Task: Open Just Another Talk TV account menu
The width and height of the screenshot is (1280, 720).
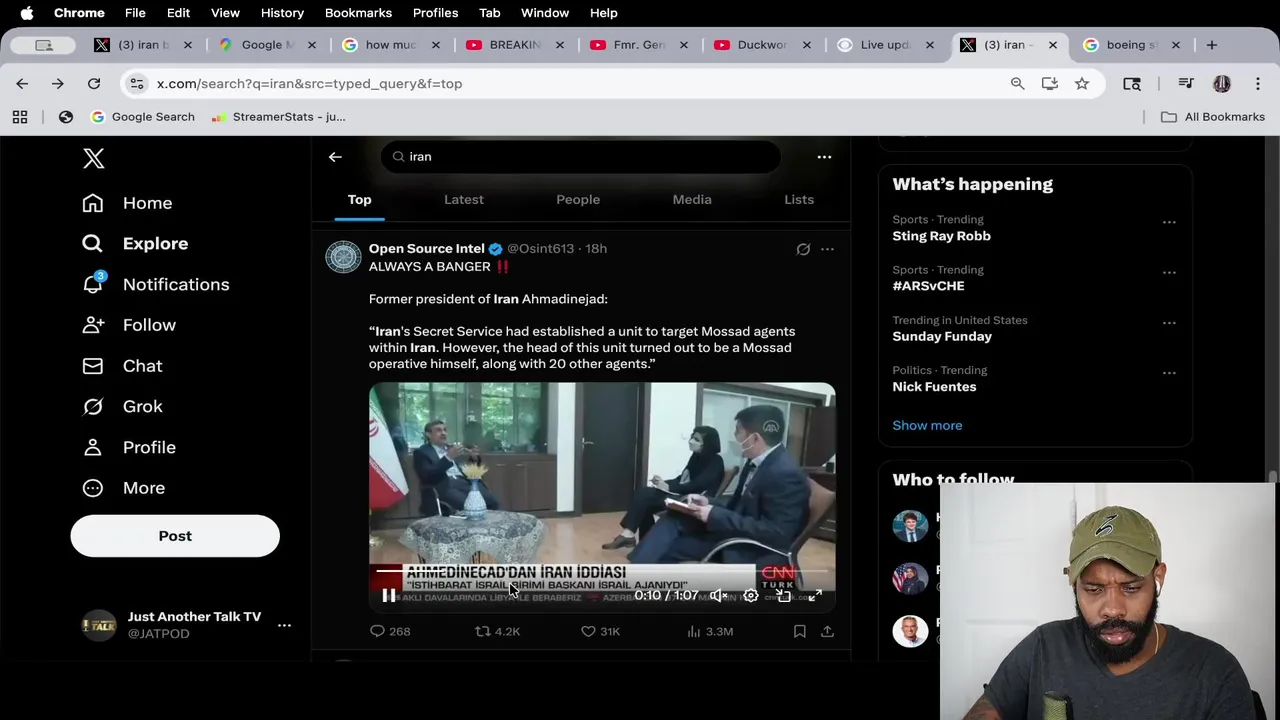Action: pos(185,625)
